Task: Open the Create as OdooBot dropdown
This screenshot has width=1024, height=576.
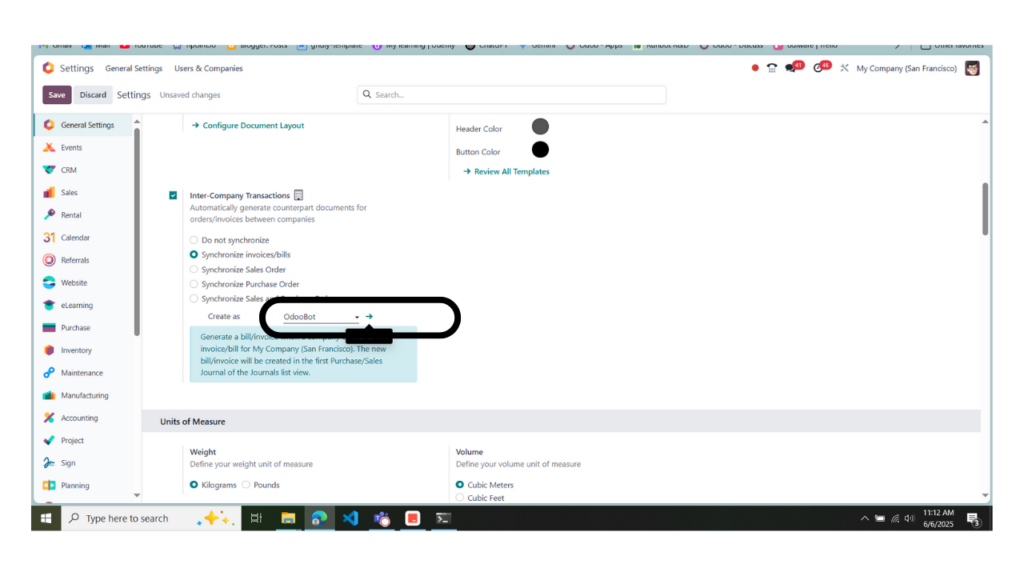Action: 321,317
